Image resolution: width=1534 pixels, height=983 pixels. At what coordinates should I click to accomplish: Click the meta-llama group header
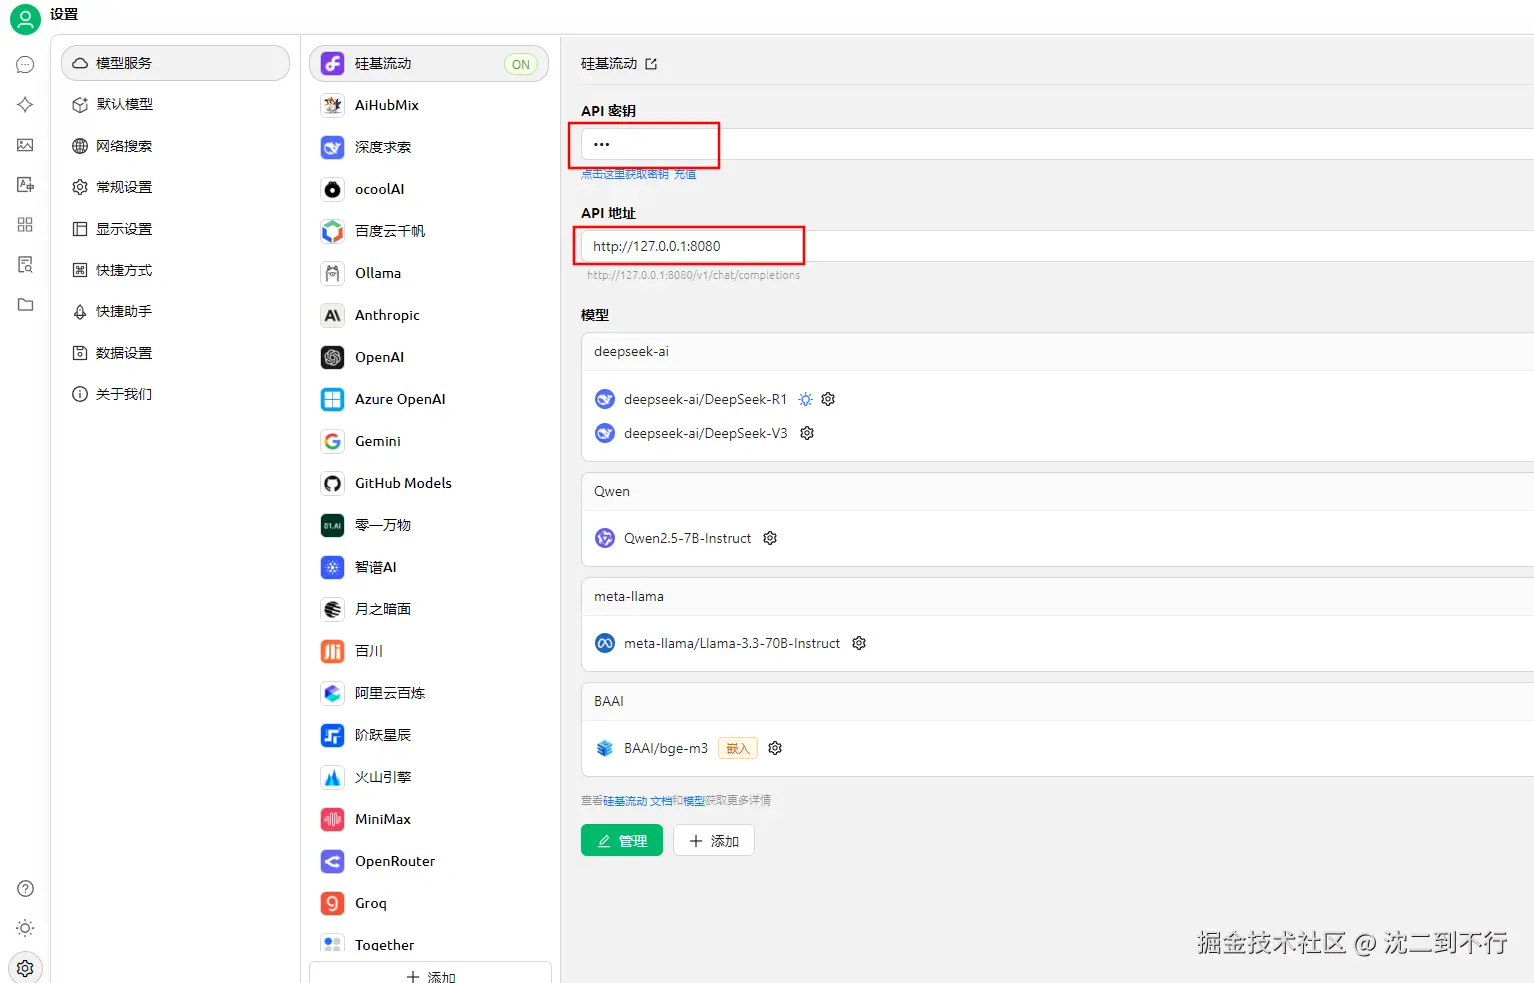coord(1057,597)
